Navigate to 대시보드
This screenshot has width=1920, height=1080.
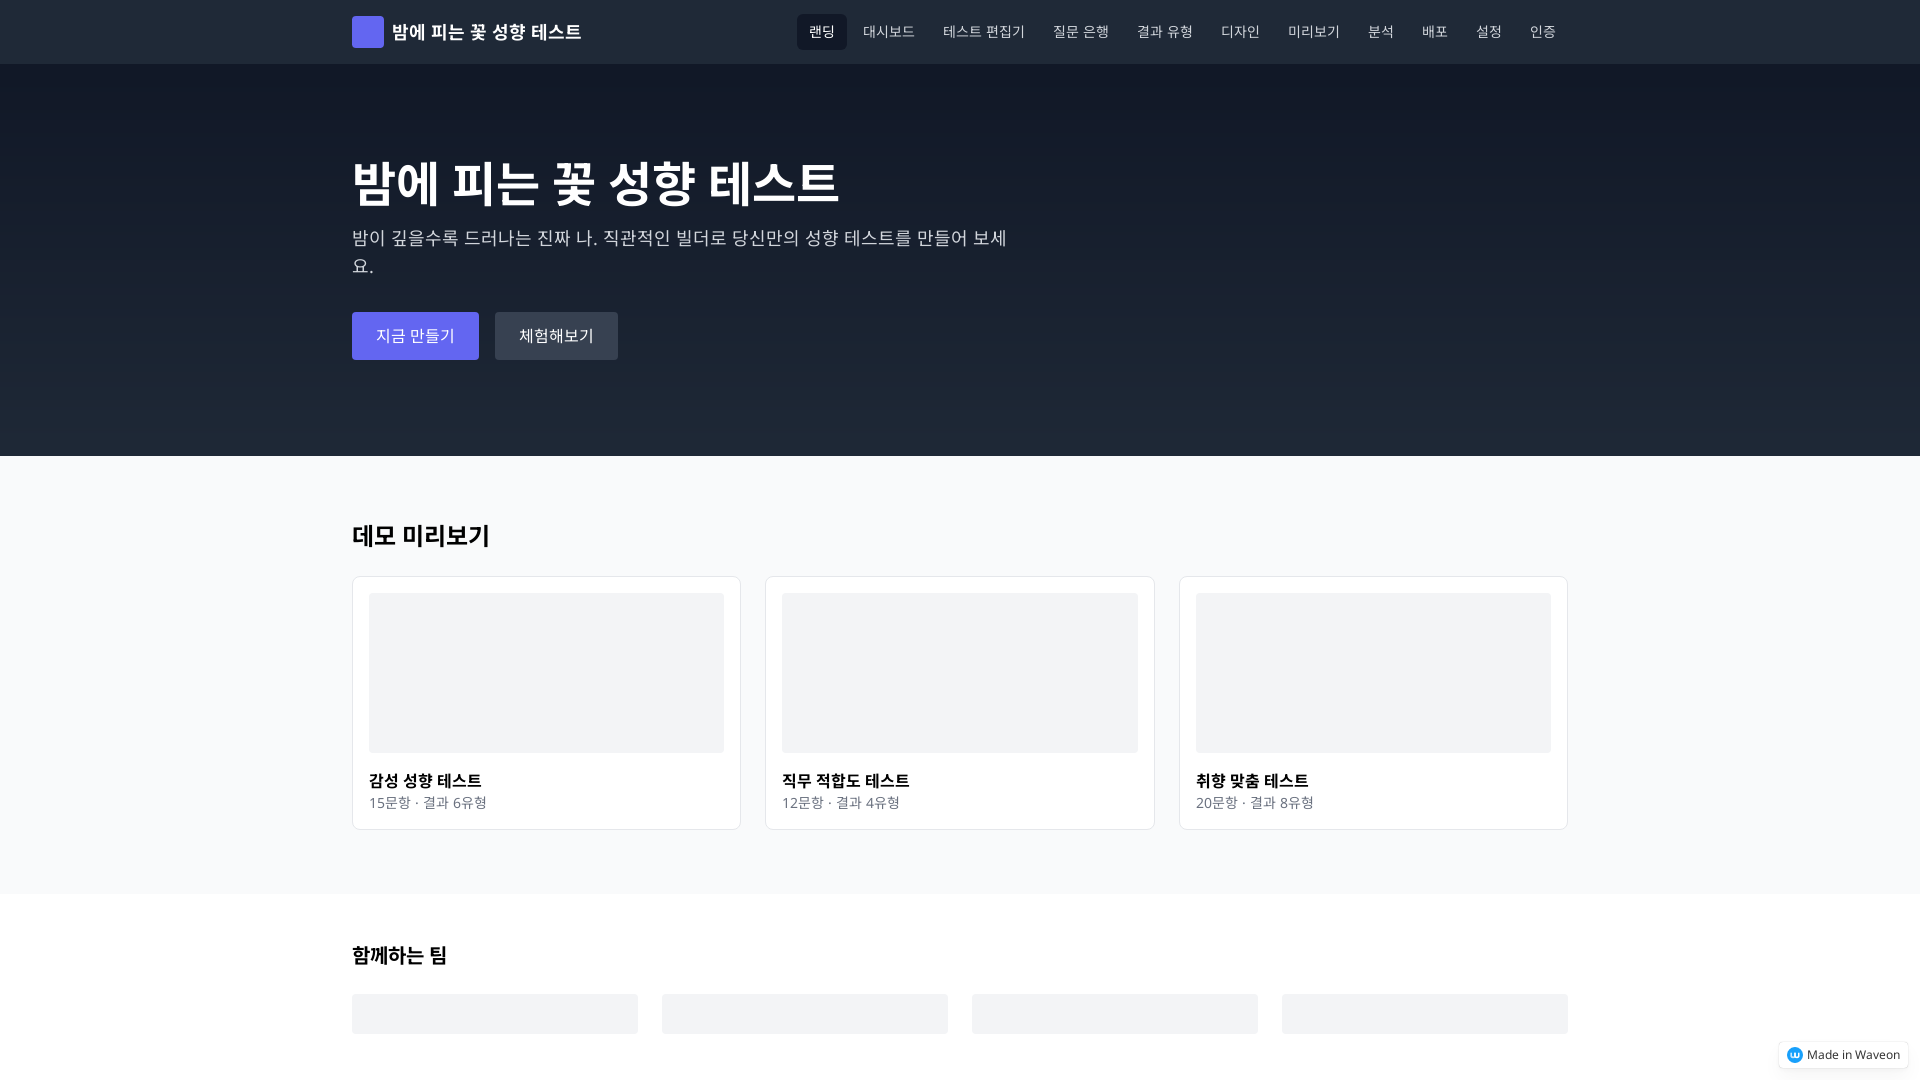[x=888, y=31]
